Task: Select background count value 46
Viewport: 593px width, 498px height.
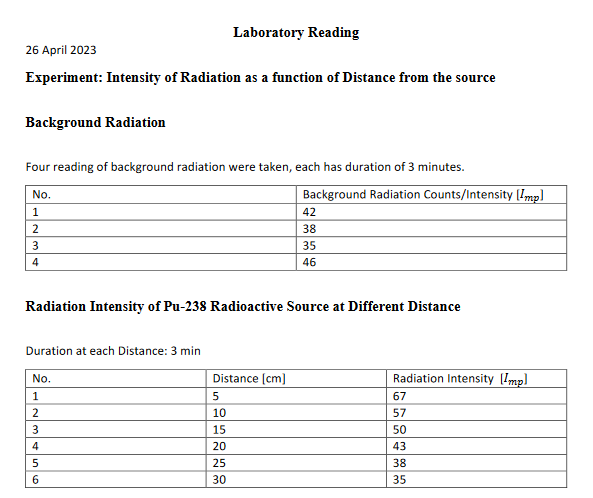Action: (432, 262)
